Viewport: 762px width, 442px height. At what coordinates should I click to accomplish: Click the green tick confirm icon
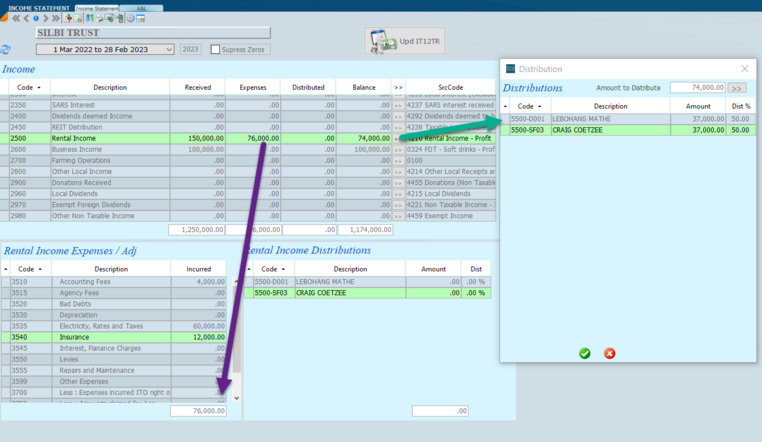(x=585, y=353)
